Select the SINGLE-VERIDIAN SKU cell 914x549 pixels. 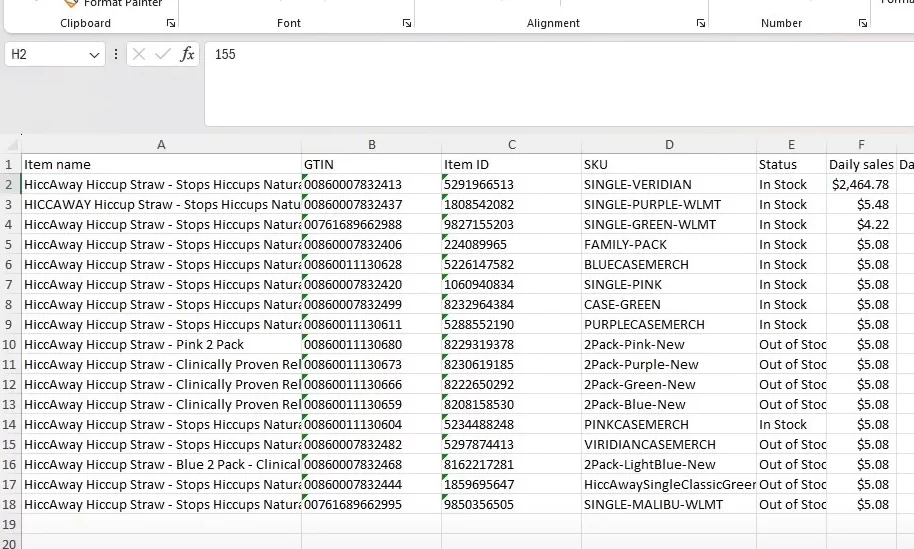coord(669,185)
